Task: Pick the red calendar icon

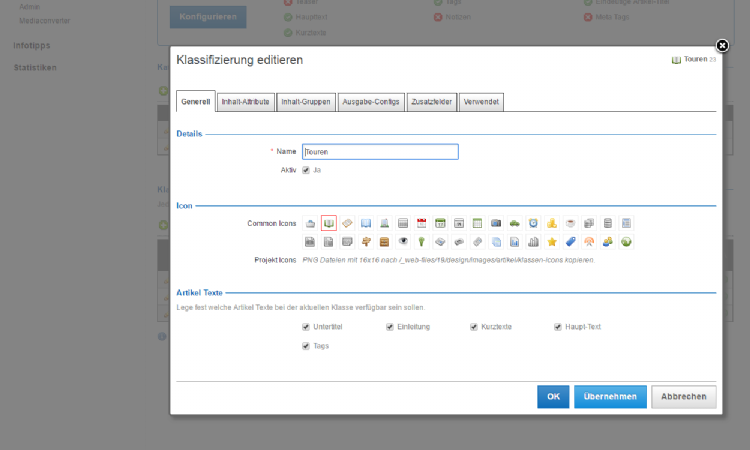Action: 422,223
